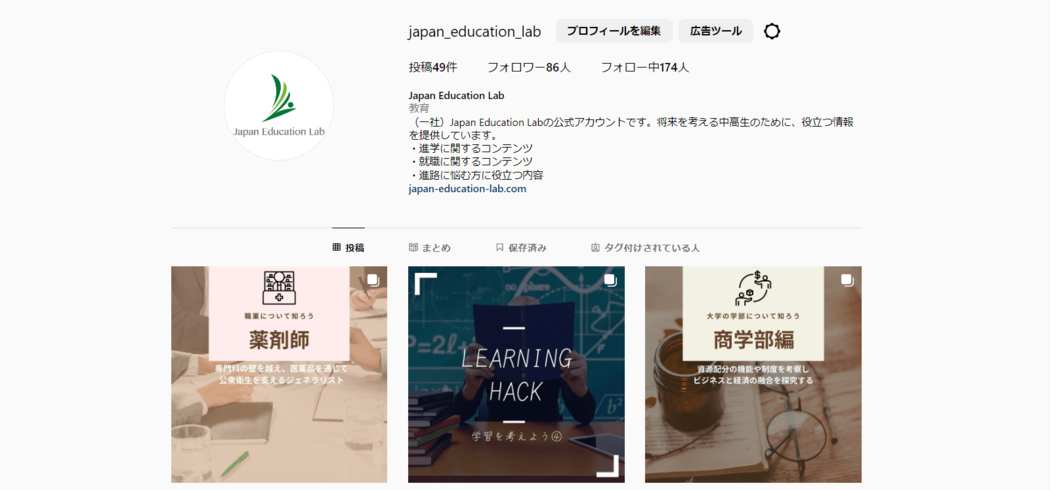Open the 薬剤師 post thumbnail
The height and width of the screenshot is (490, 1050).
(x=279, y=374)
